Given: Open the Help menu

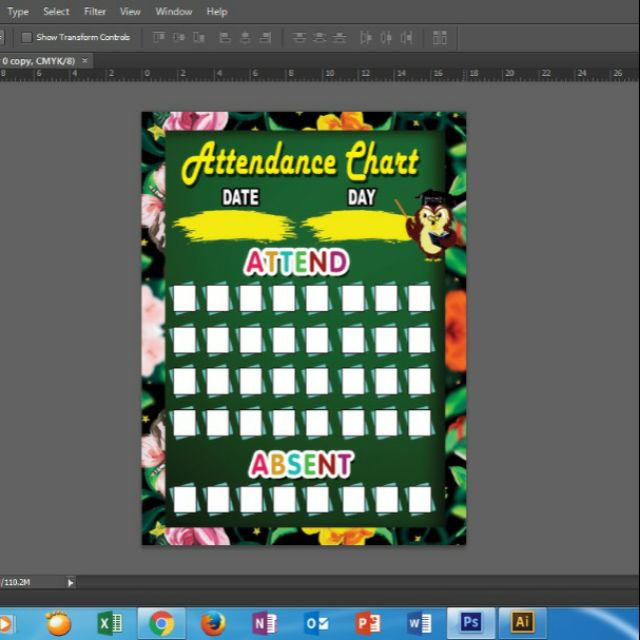Looking at the screenshot, I should (x=217, y=12).
